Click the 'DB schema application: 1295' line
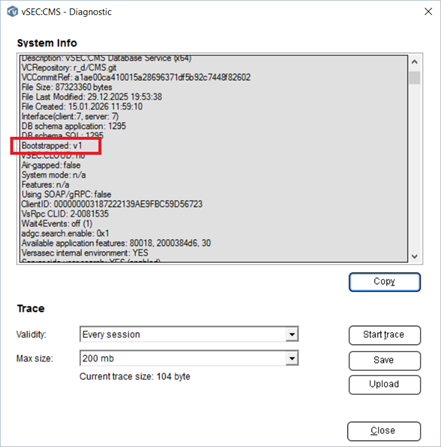The width and height of the screenshot is (441, 447). pyautogui.click(x=74, y=126)
